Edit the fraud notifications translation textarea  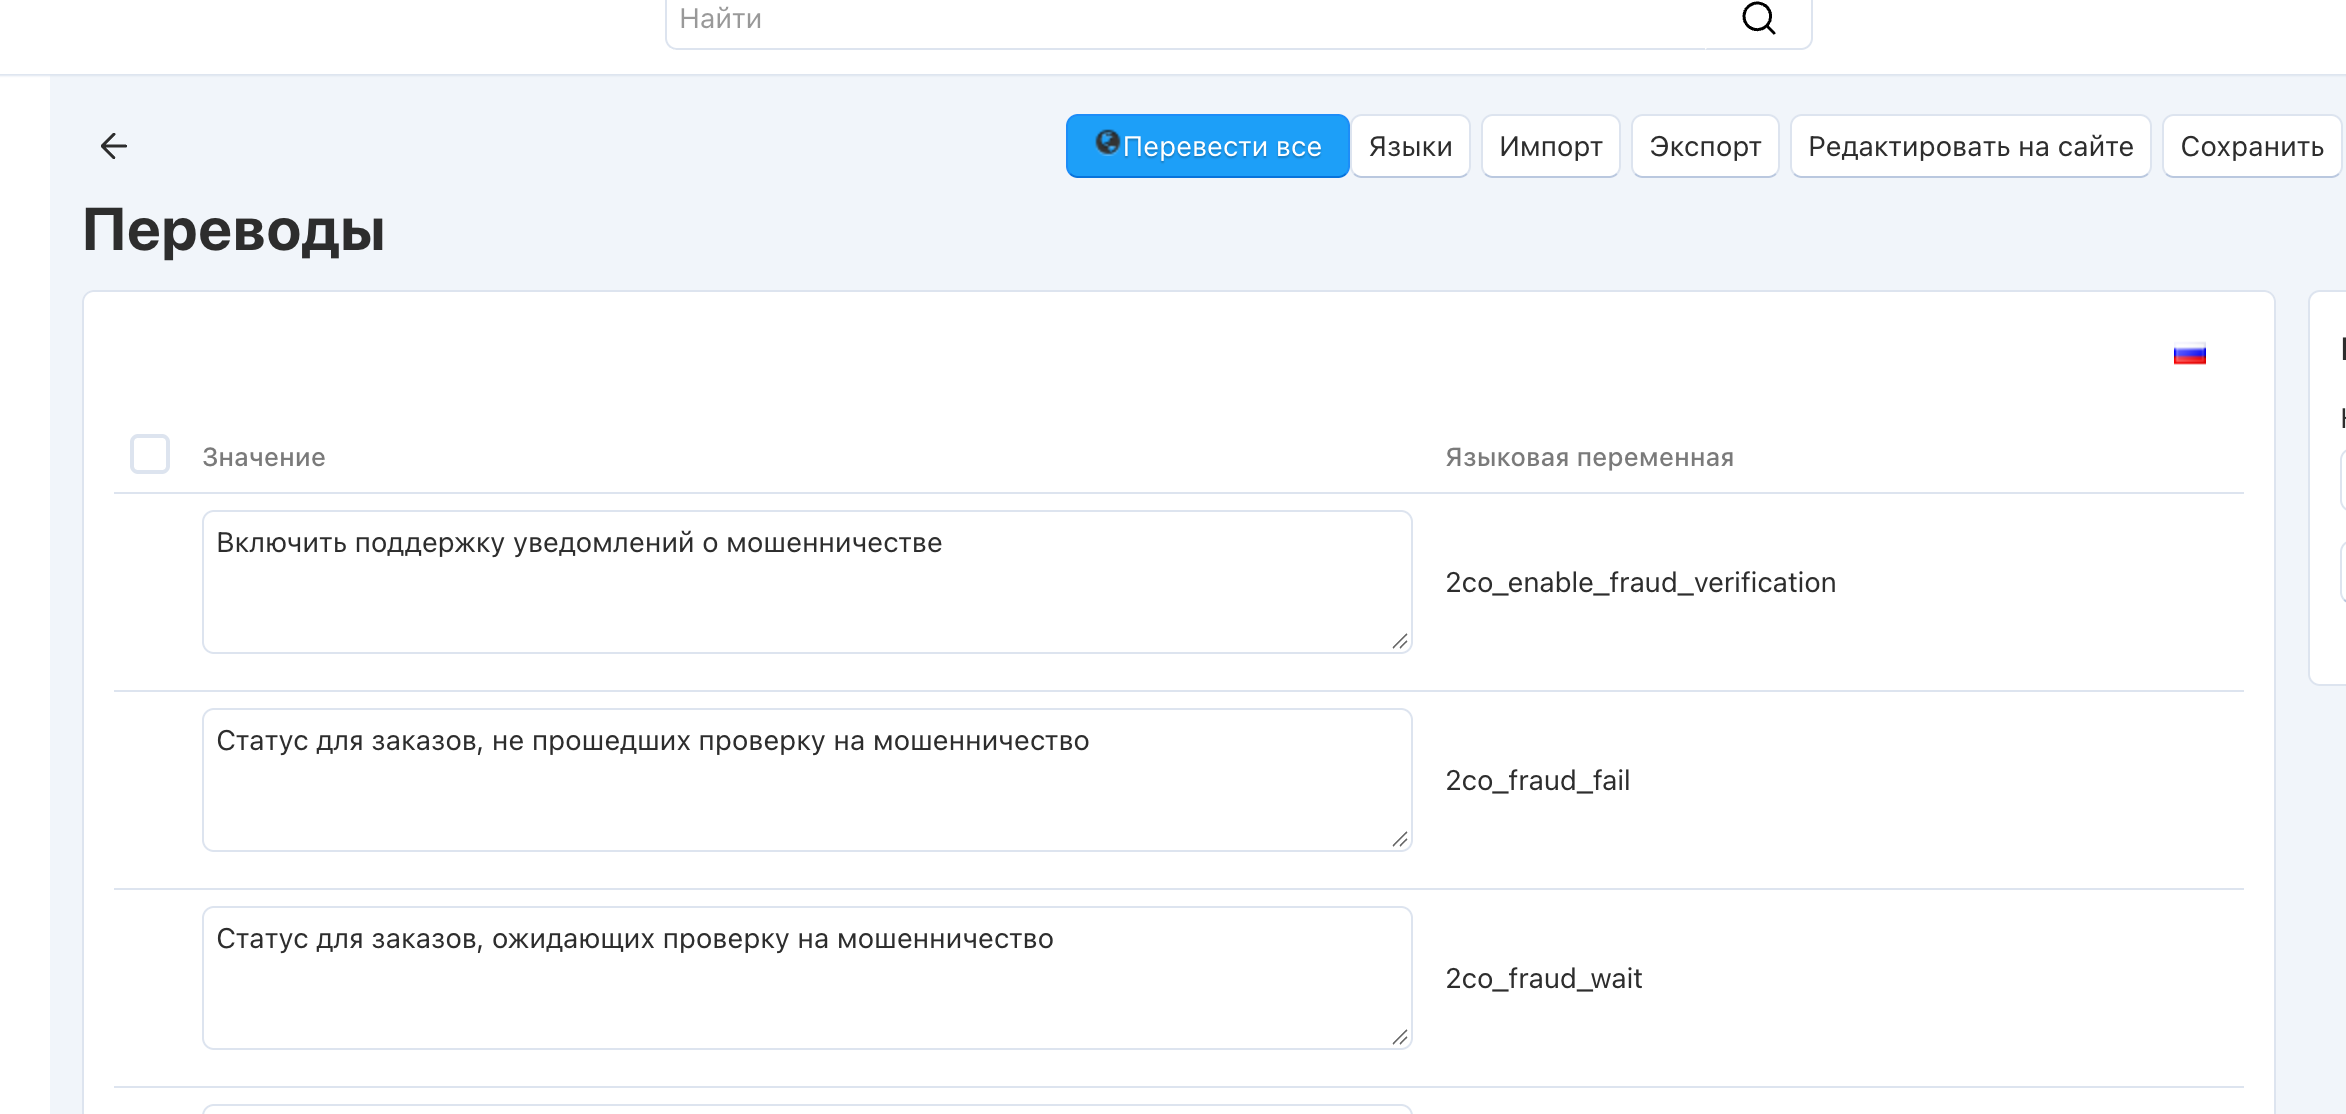coord(807,582)
